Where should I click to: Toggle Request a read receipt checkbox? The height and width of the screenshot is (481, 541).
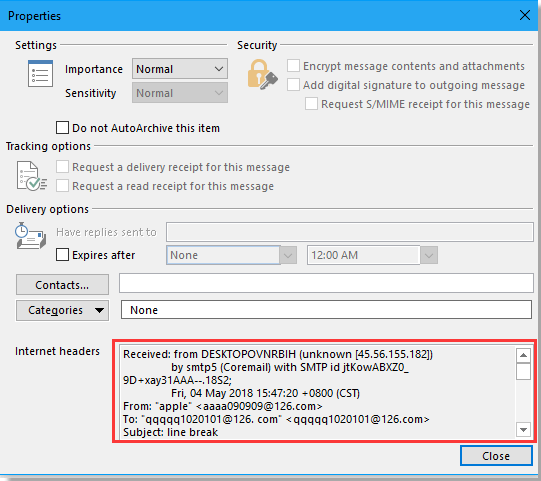pos(62,186)
